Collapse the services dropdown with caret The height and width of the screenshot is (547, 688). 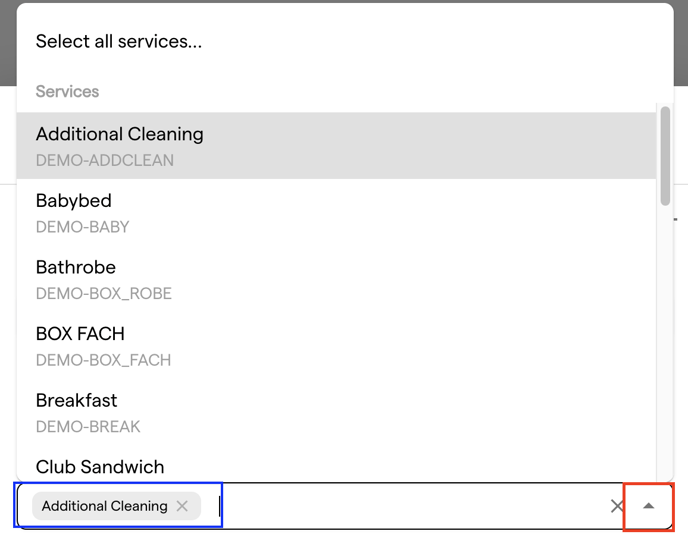click(649, 506)
